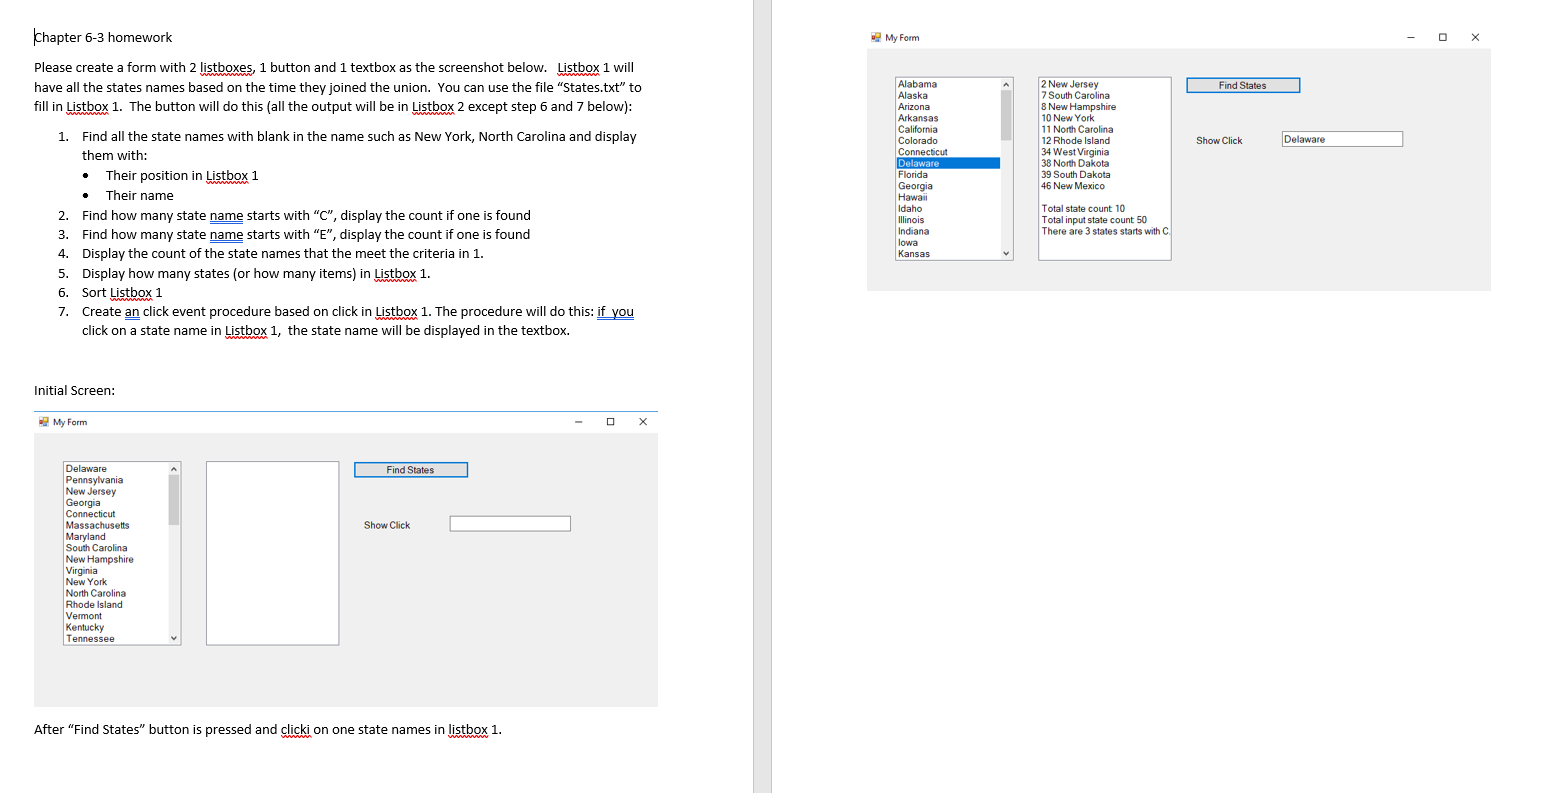This screenshot has width=1545, height=793.
Task: Click the scroll-down arrow on the states listbox
Action: (x=1008, y=253)
